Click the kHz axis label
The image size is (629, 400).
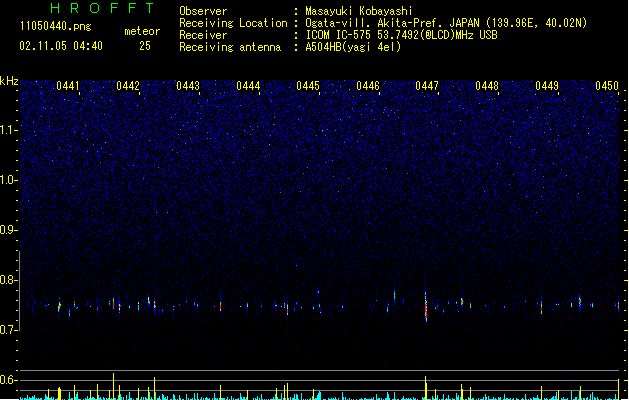[9, 81]
